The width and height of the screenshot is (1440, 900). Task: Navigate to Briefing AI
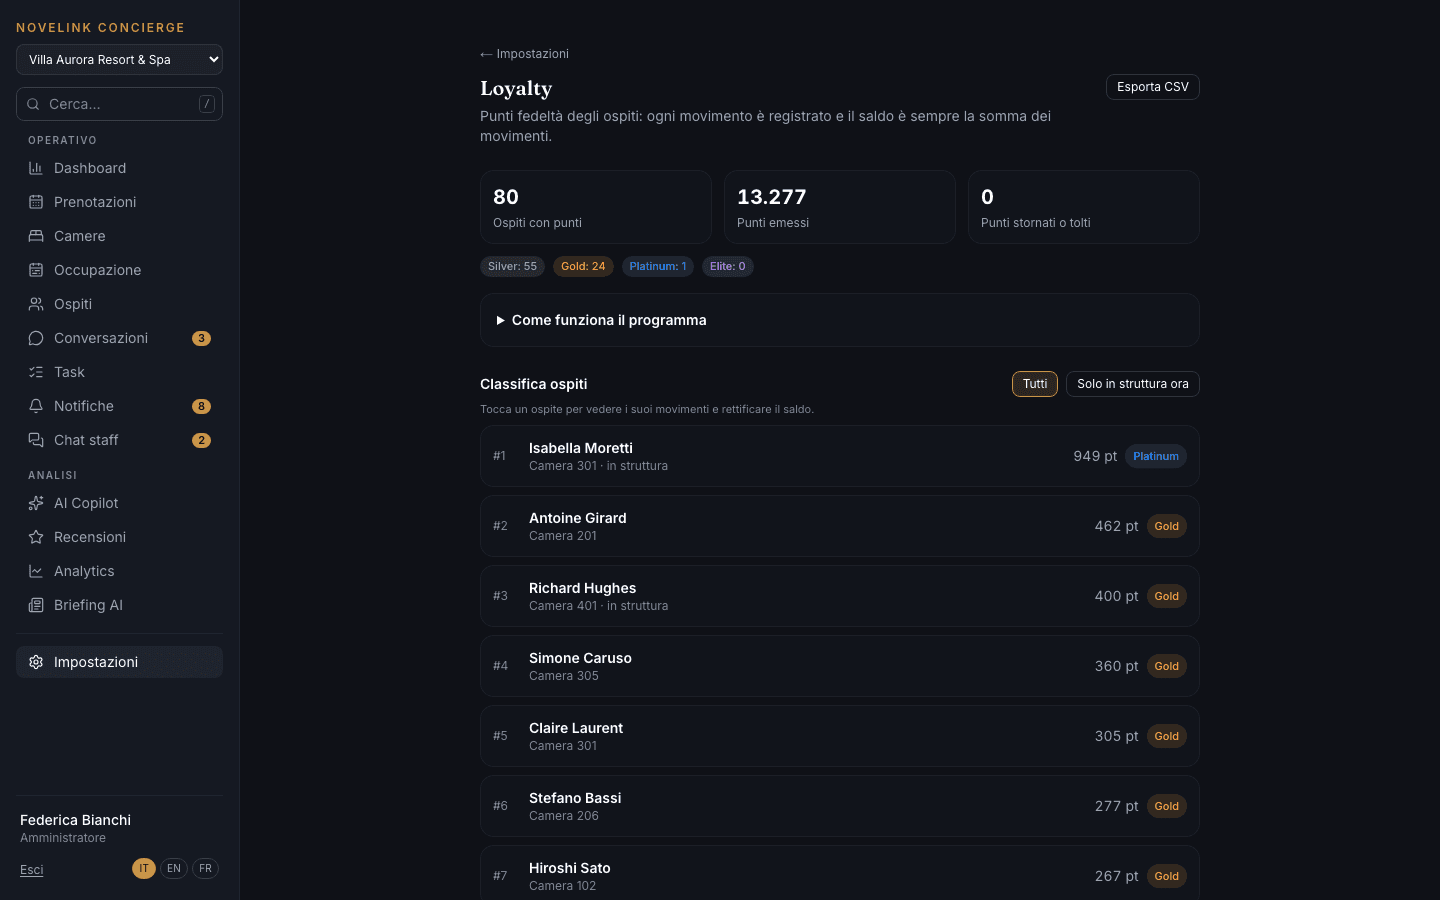[119, 605]
